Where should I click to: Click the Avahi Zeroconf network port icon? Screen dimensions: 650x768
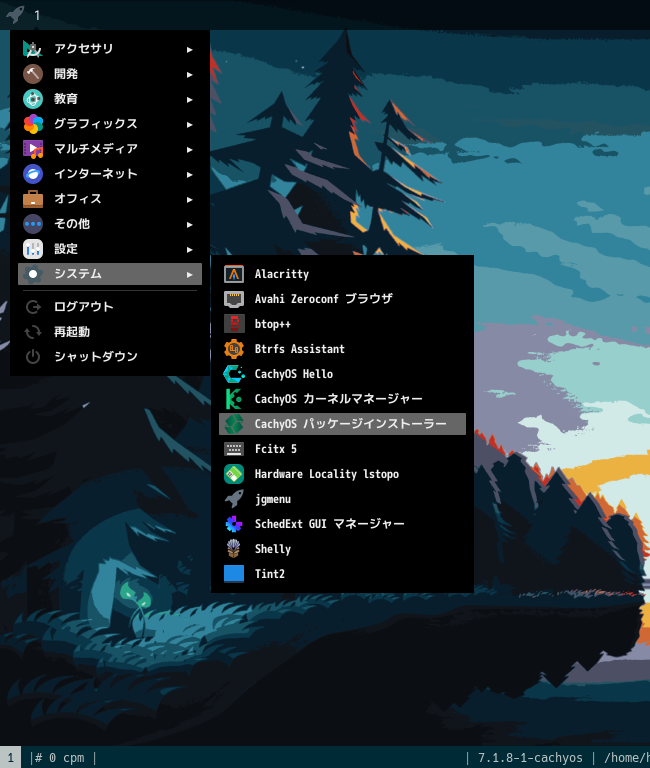click(234, 299)
